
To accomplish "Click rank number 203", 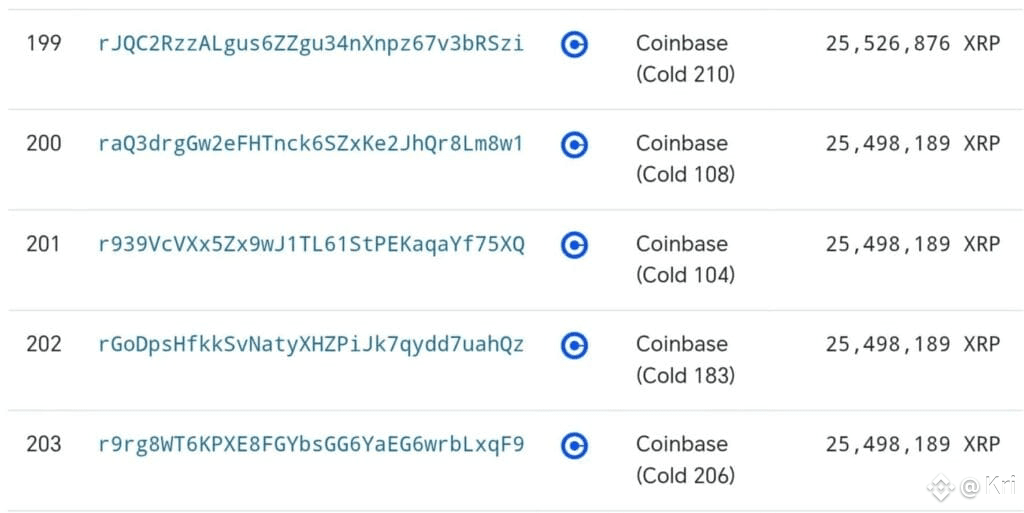I will click(44, 444).
